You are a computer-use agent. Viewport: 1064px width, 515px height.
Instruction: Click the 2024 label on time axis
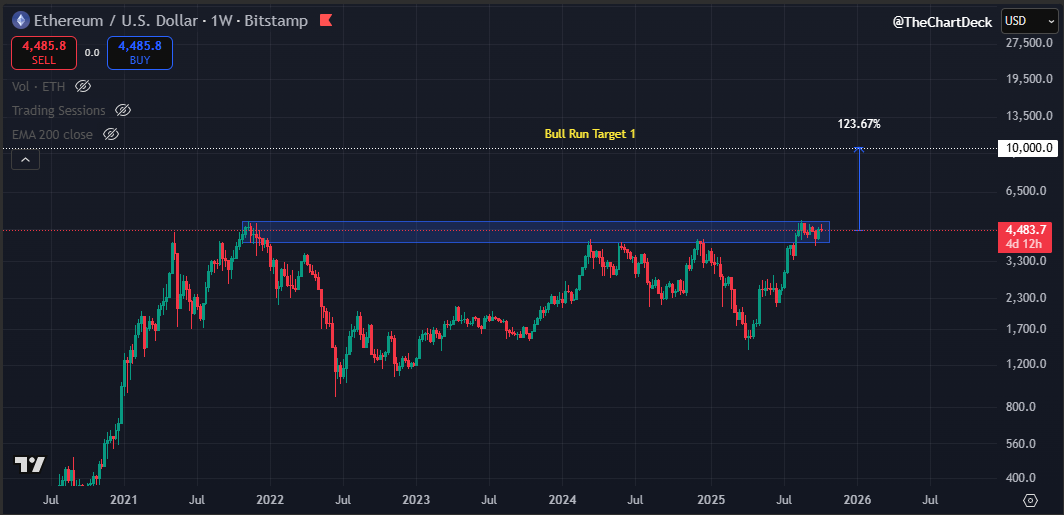563,500
